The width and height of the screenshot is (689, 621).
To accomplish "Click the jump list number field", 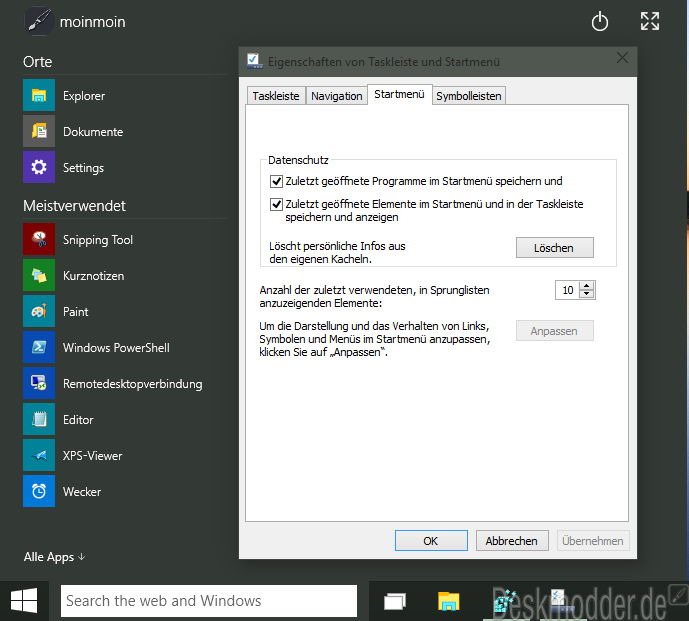I will 567,290.
